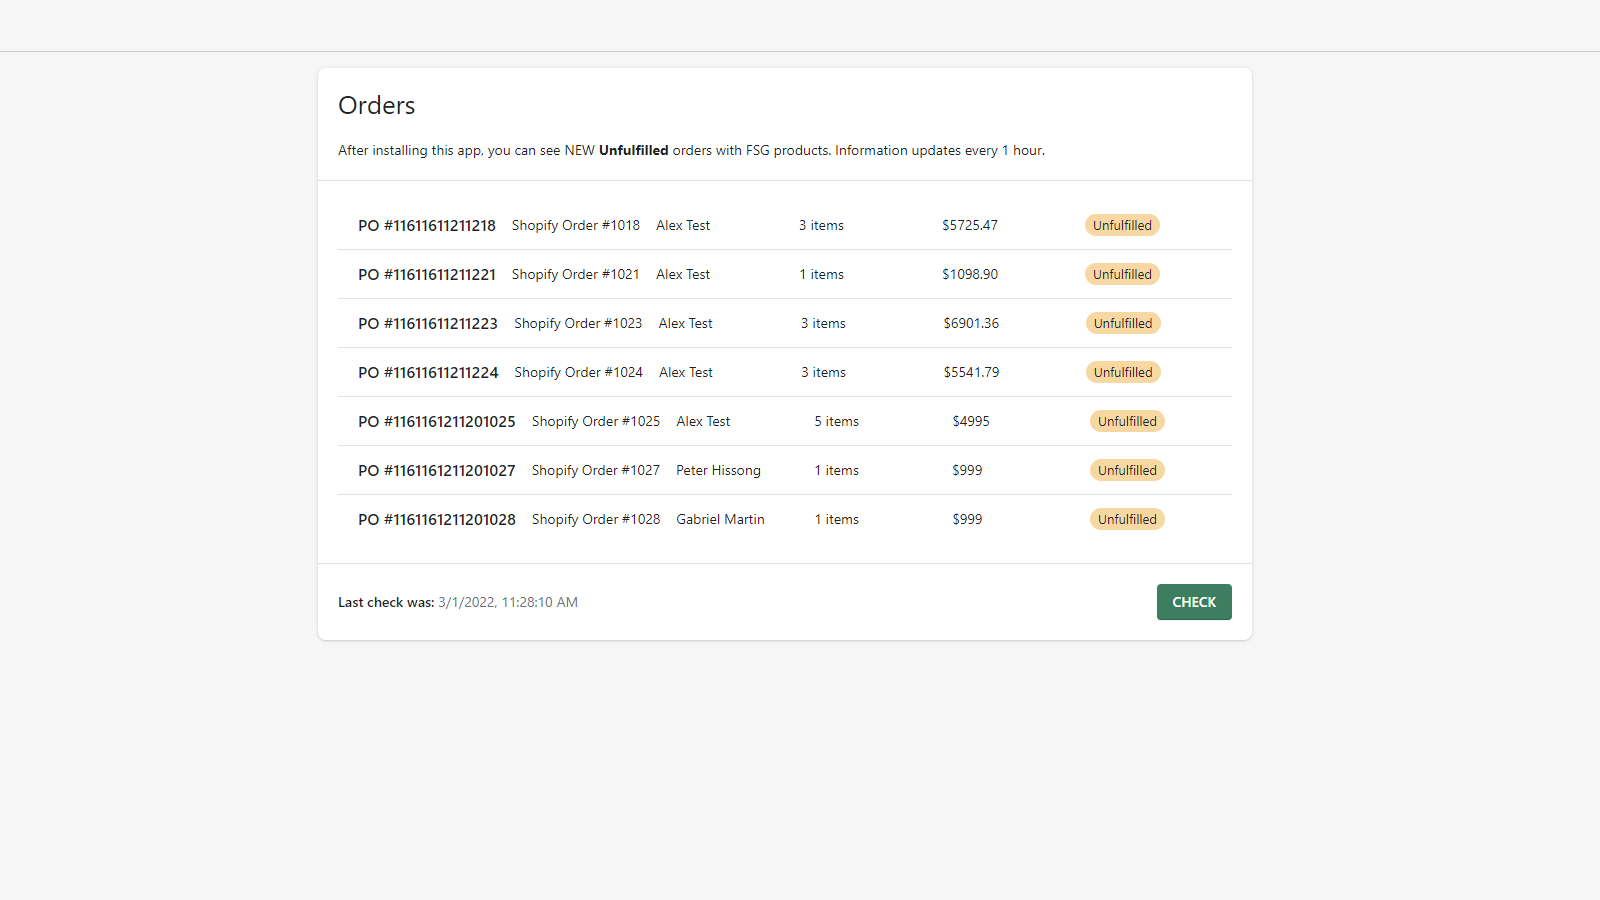The width and height of the screenshot is (1600, 900).
Task: Click Unfulfilled status on Order #1025
Action: [1127, 422]
